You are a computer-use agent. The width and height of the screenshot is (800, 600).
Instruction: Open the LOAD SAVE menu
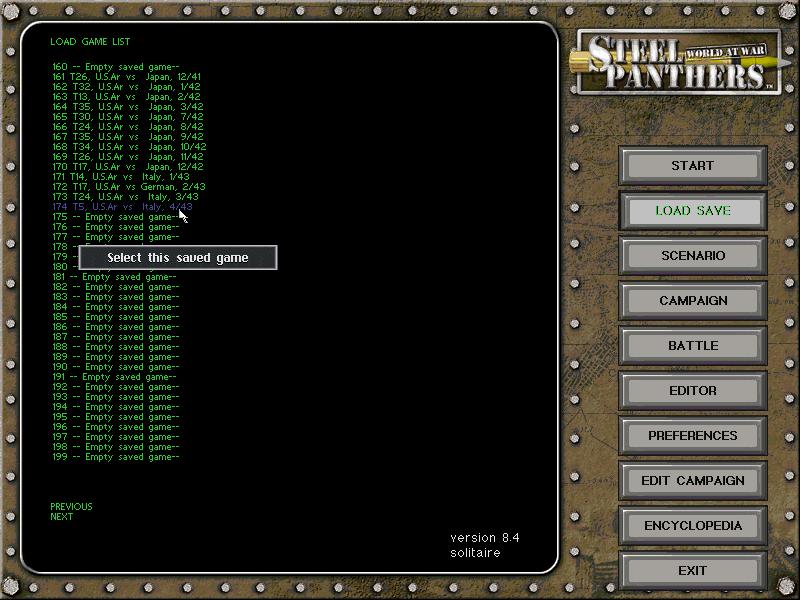[693, 211]
